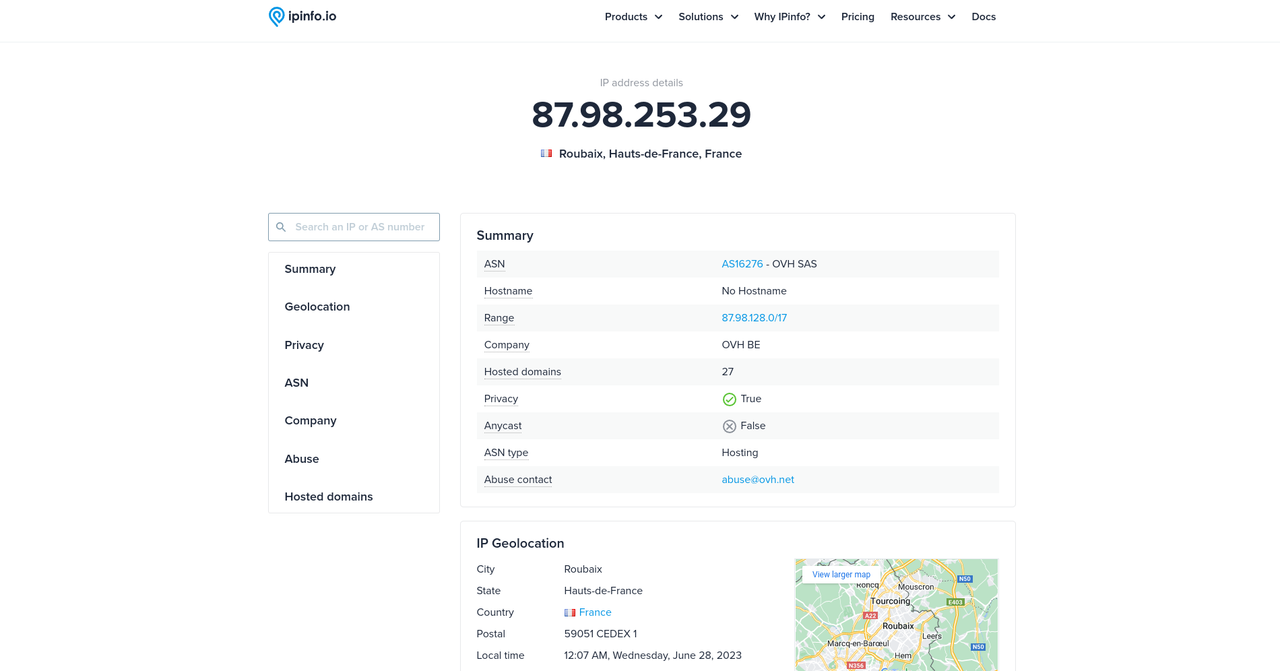
Task: Jump to the Company section in sidebar
Action: [310, 421]
